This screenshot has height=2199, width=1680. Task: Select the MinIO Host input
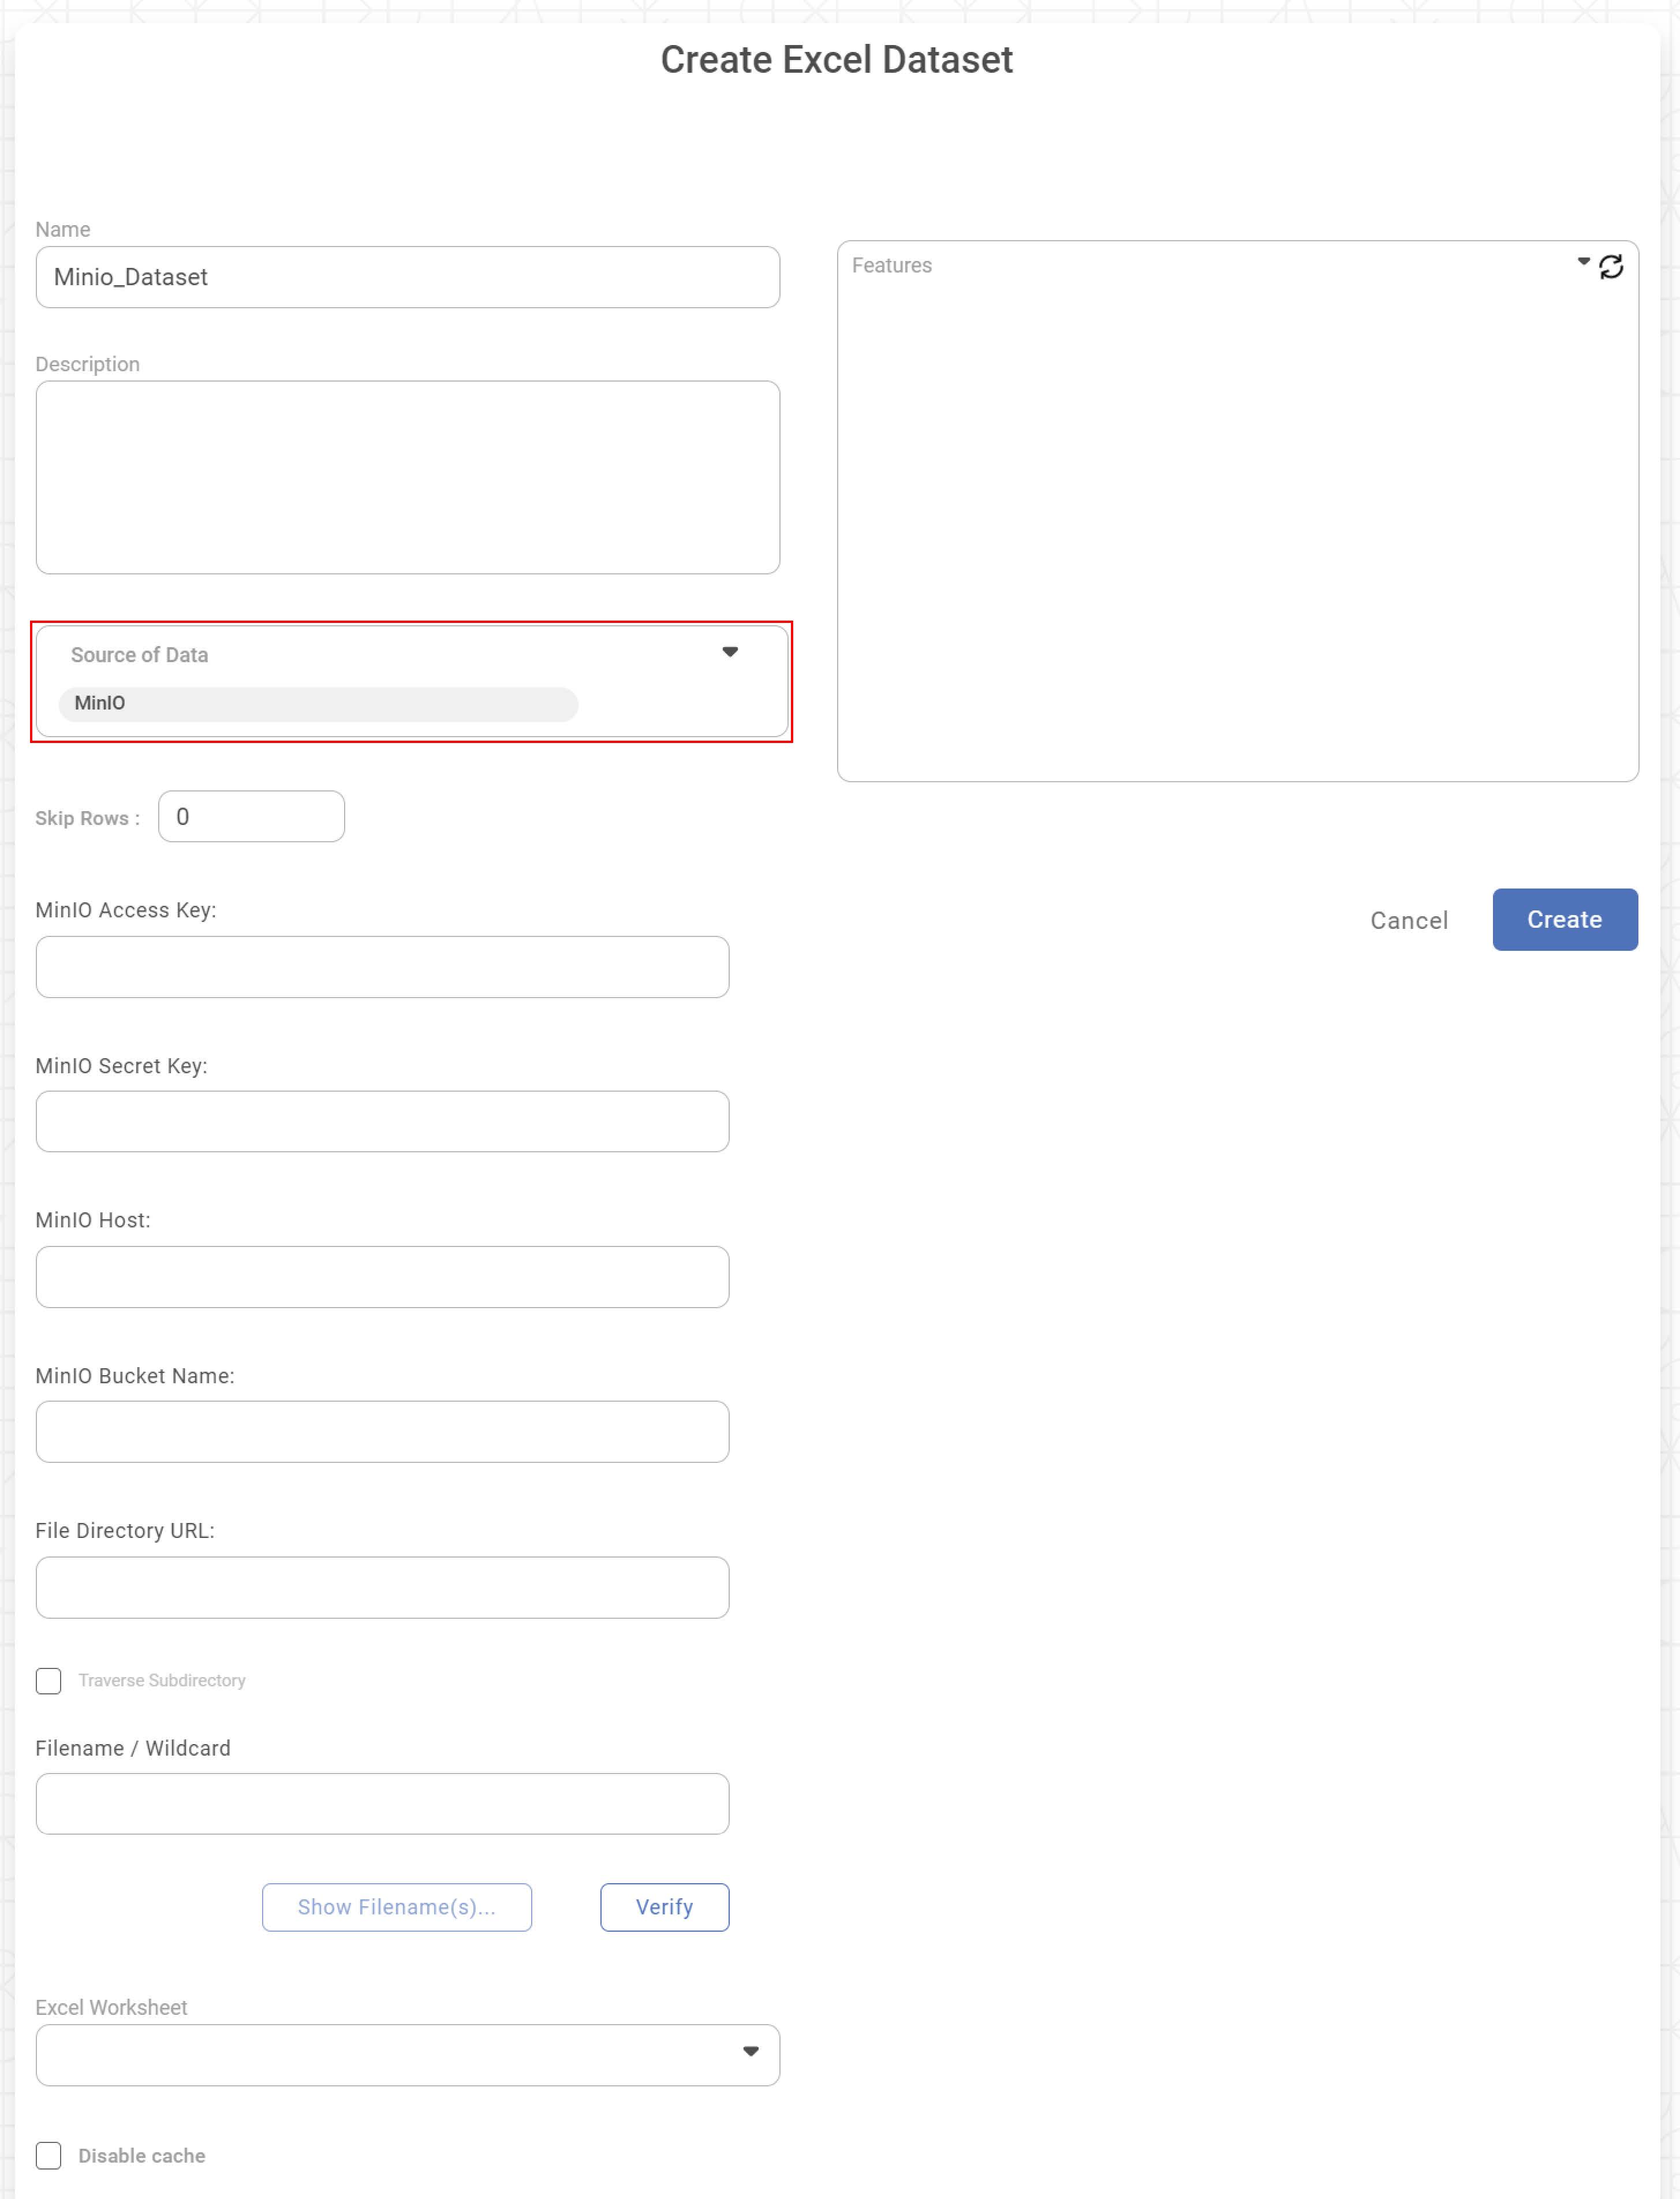pyautogui.click(x=382, y=1277)
